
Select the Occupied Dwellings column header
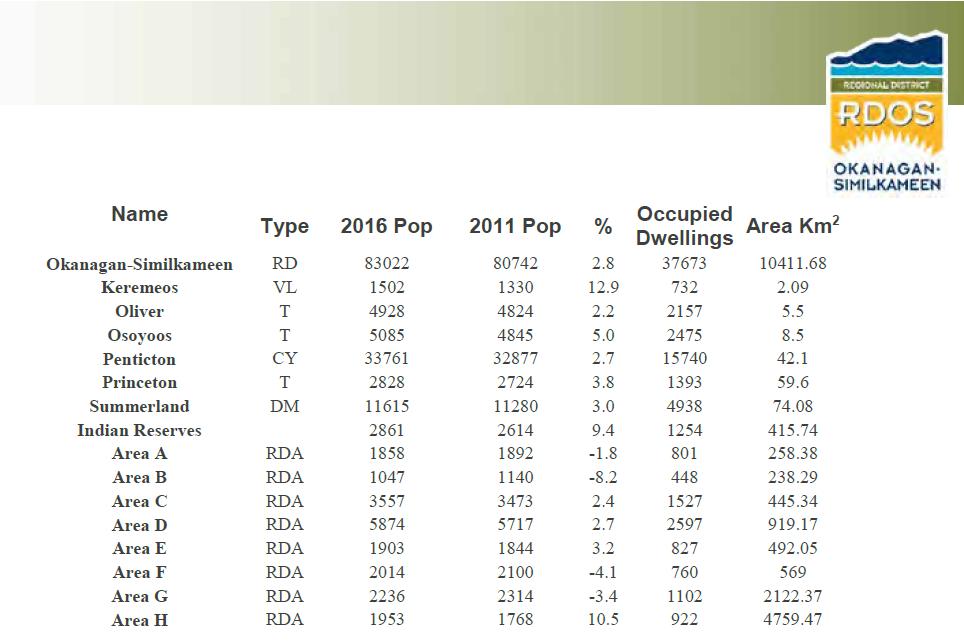pos(685,226)
